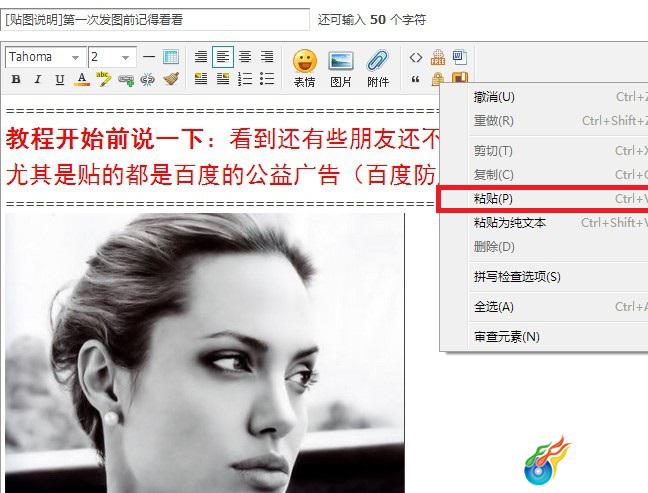
Task: Open the Tahoma font dropdown
Action: [45, 57]
